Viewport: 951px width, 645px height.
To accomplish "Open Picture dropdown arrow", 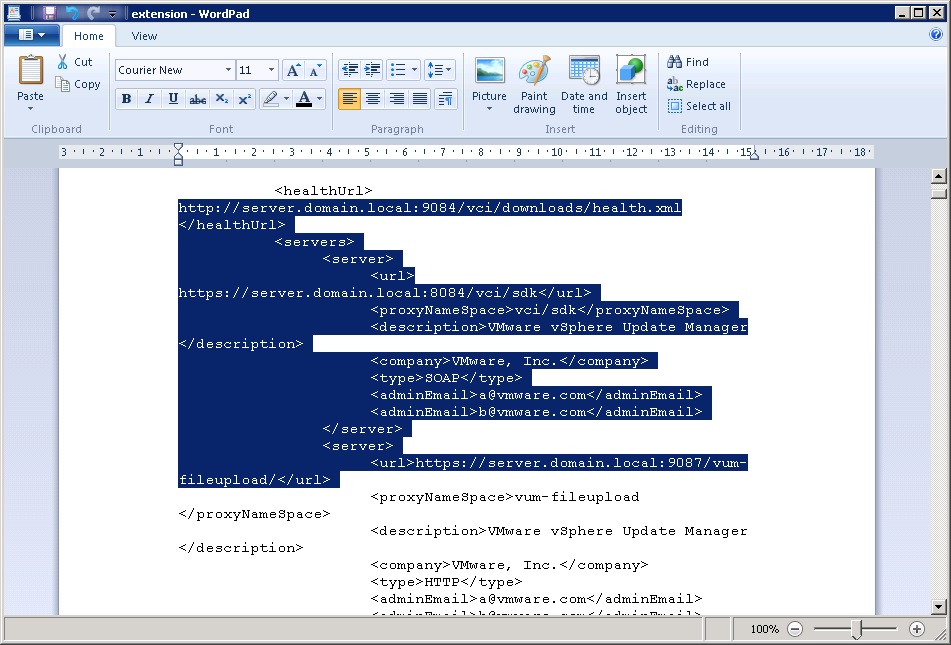I will 489,110.
